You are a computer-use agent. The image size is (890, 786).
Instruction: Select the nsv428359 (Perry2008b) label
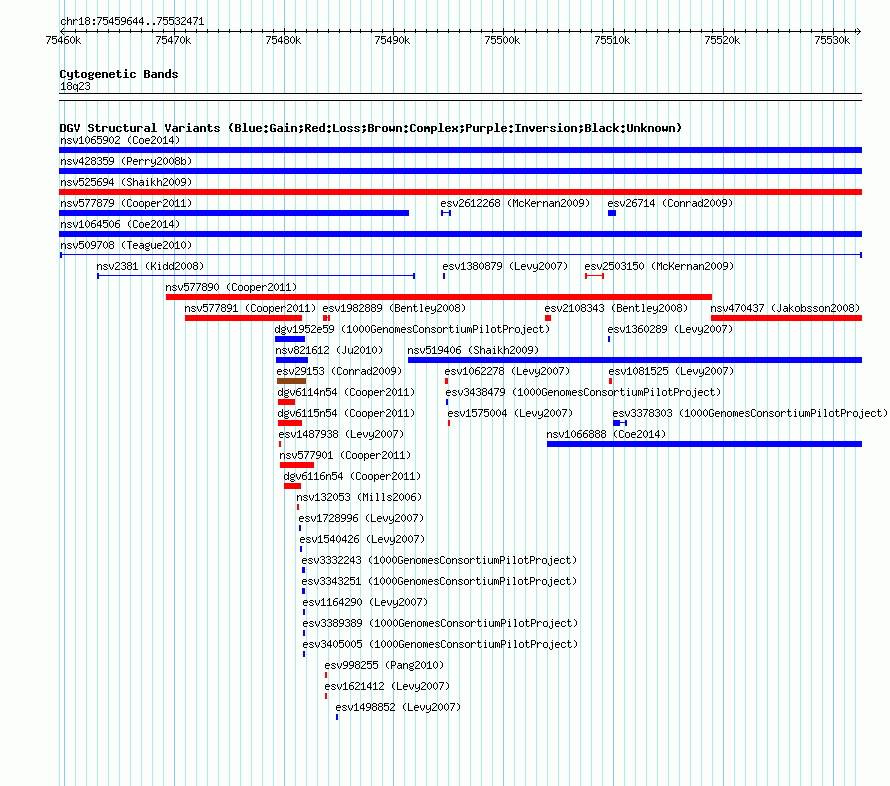tap(126, 161)
